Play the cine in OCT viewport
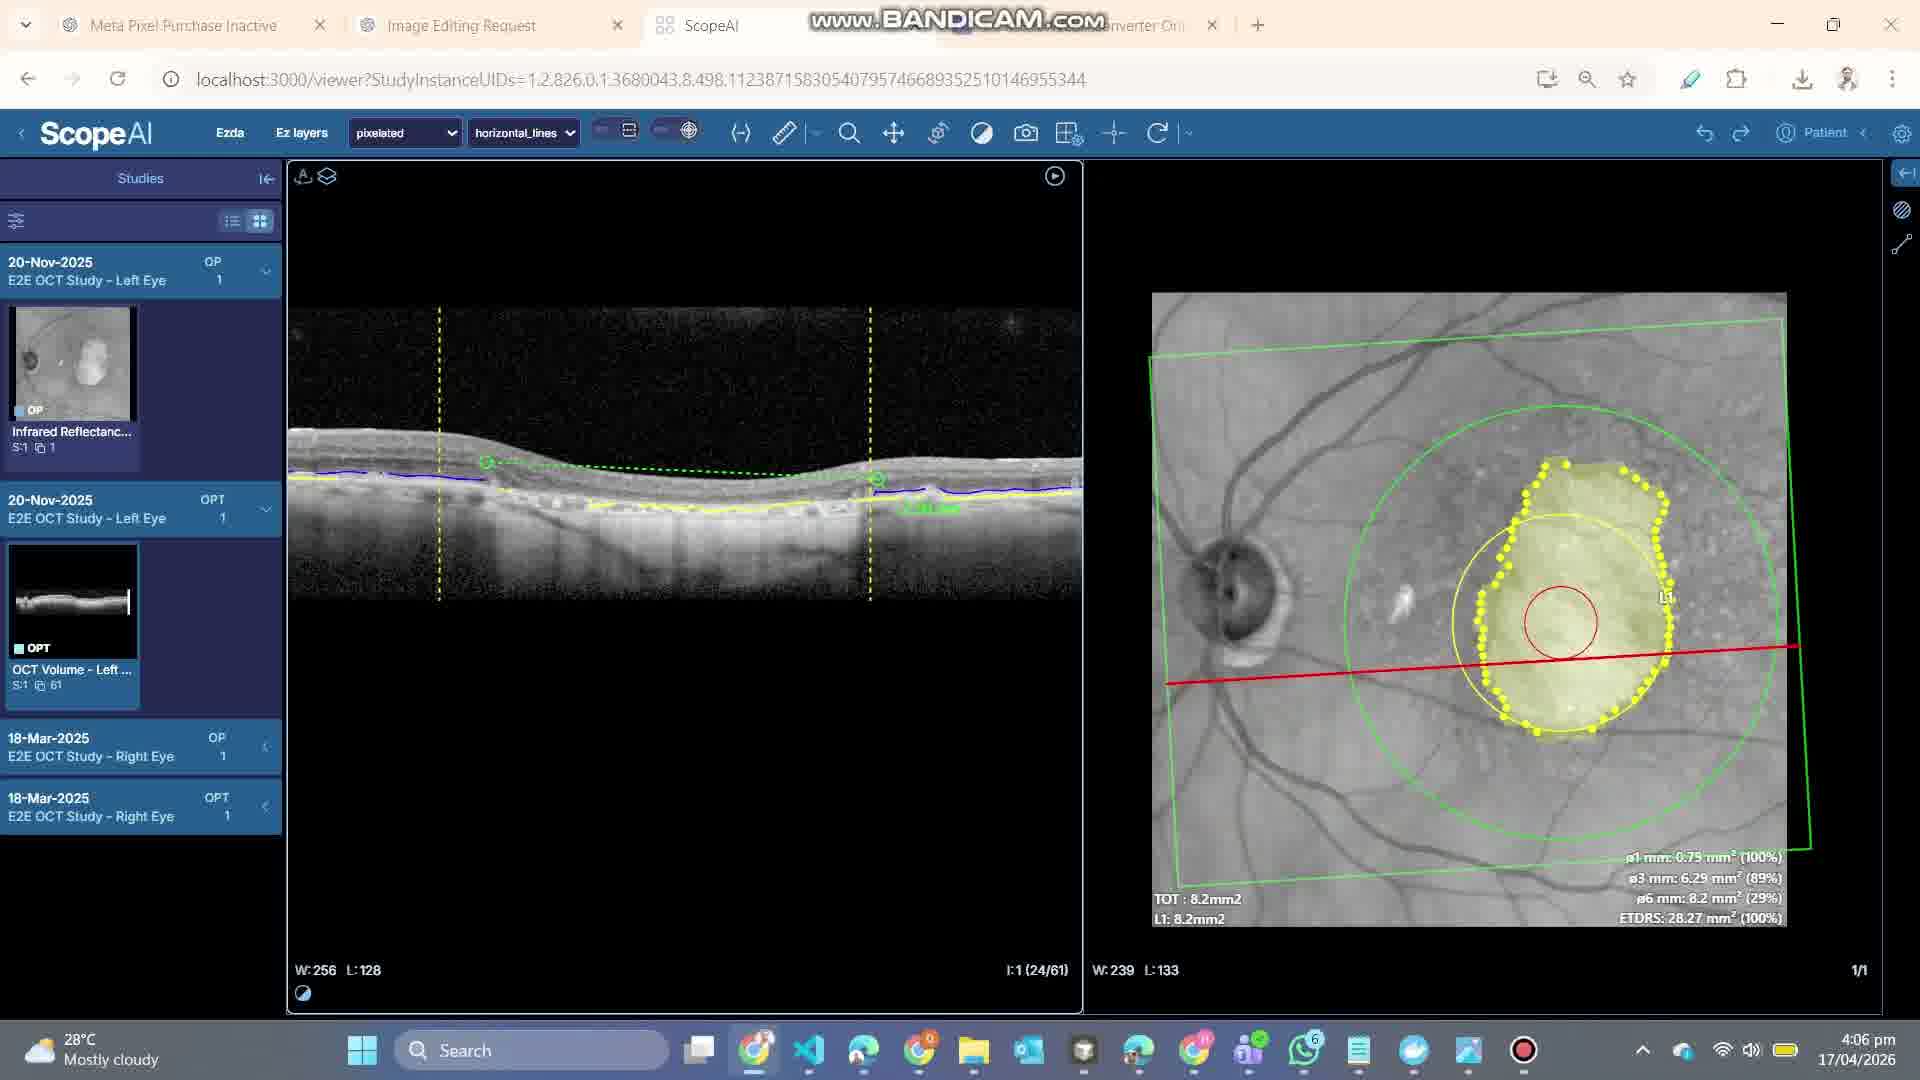 pos(1054,177)
